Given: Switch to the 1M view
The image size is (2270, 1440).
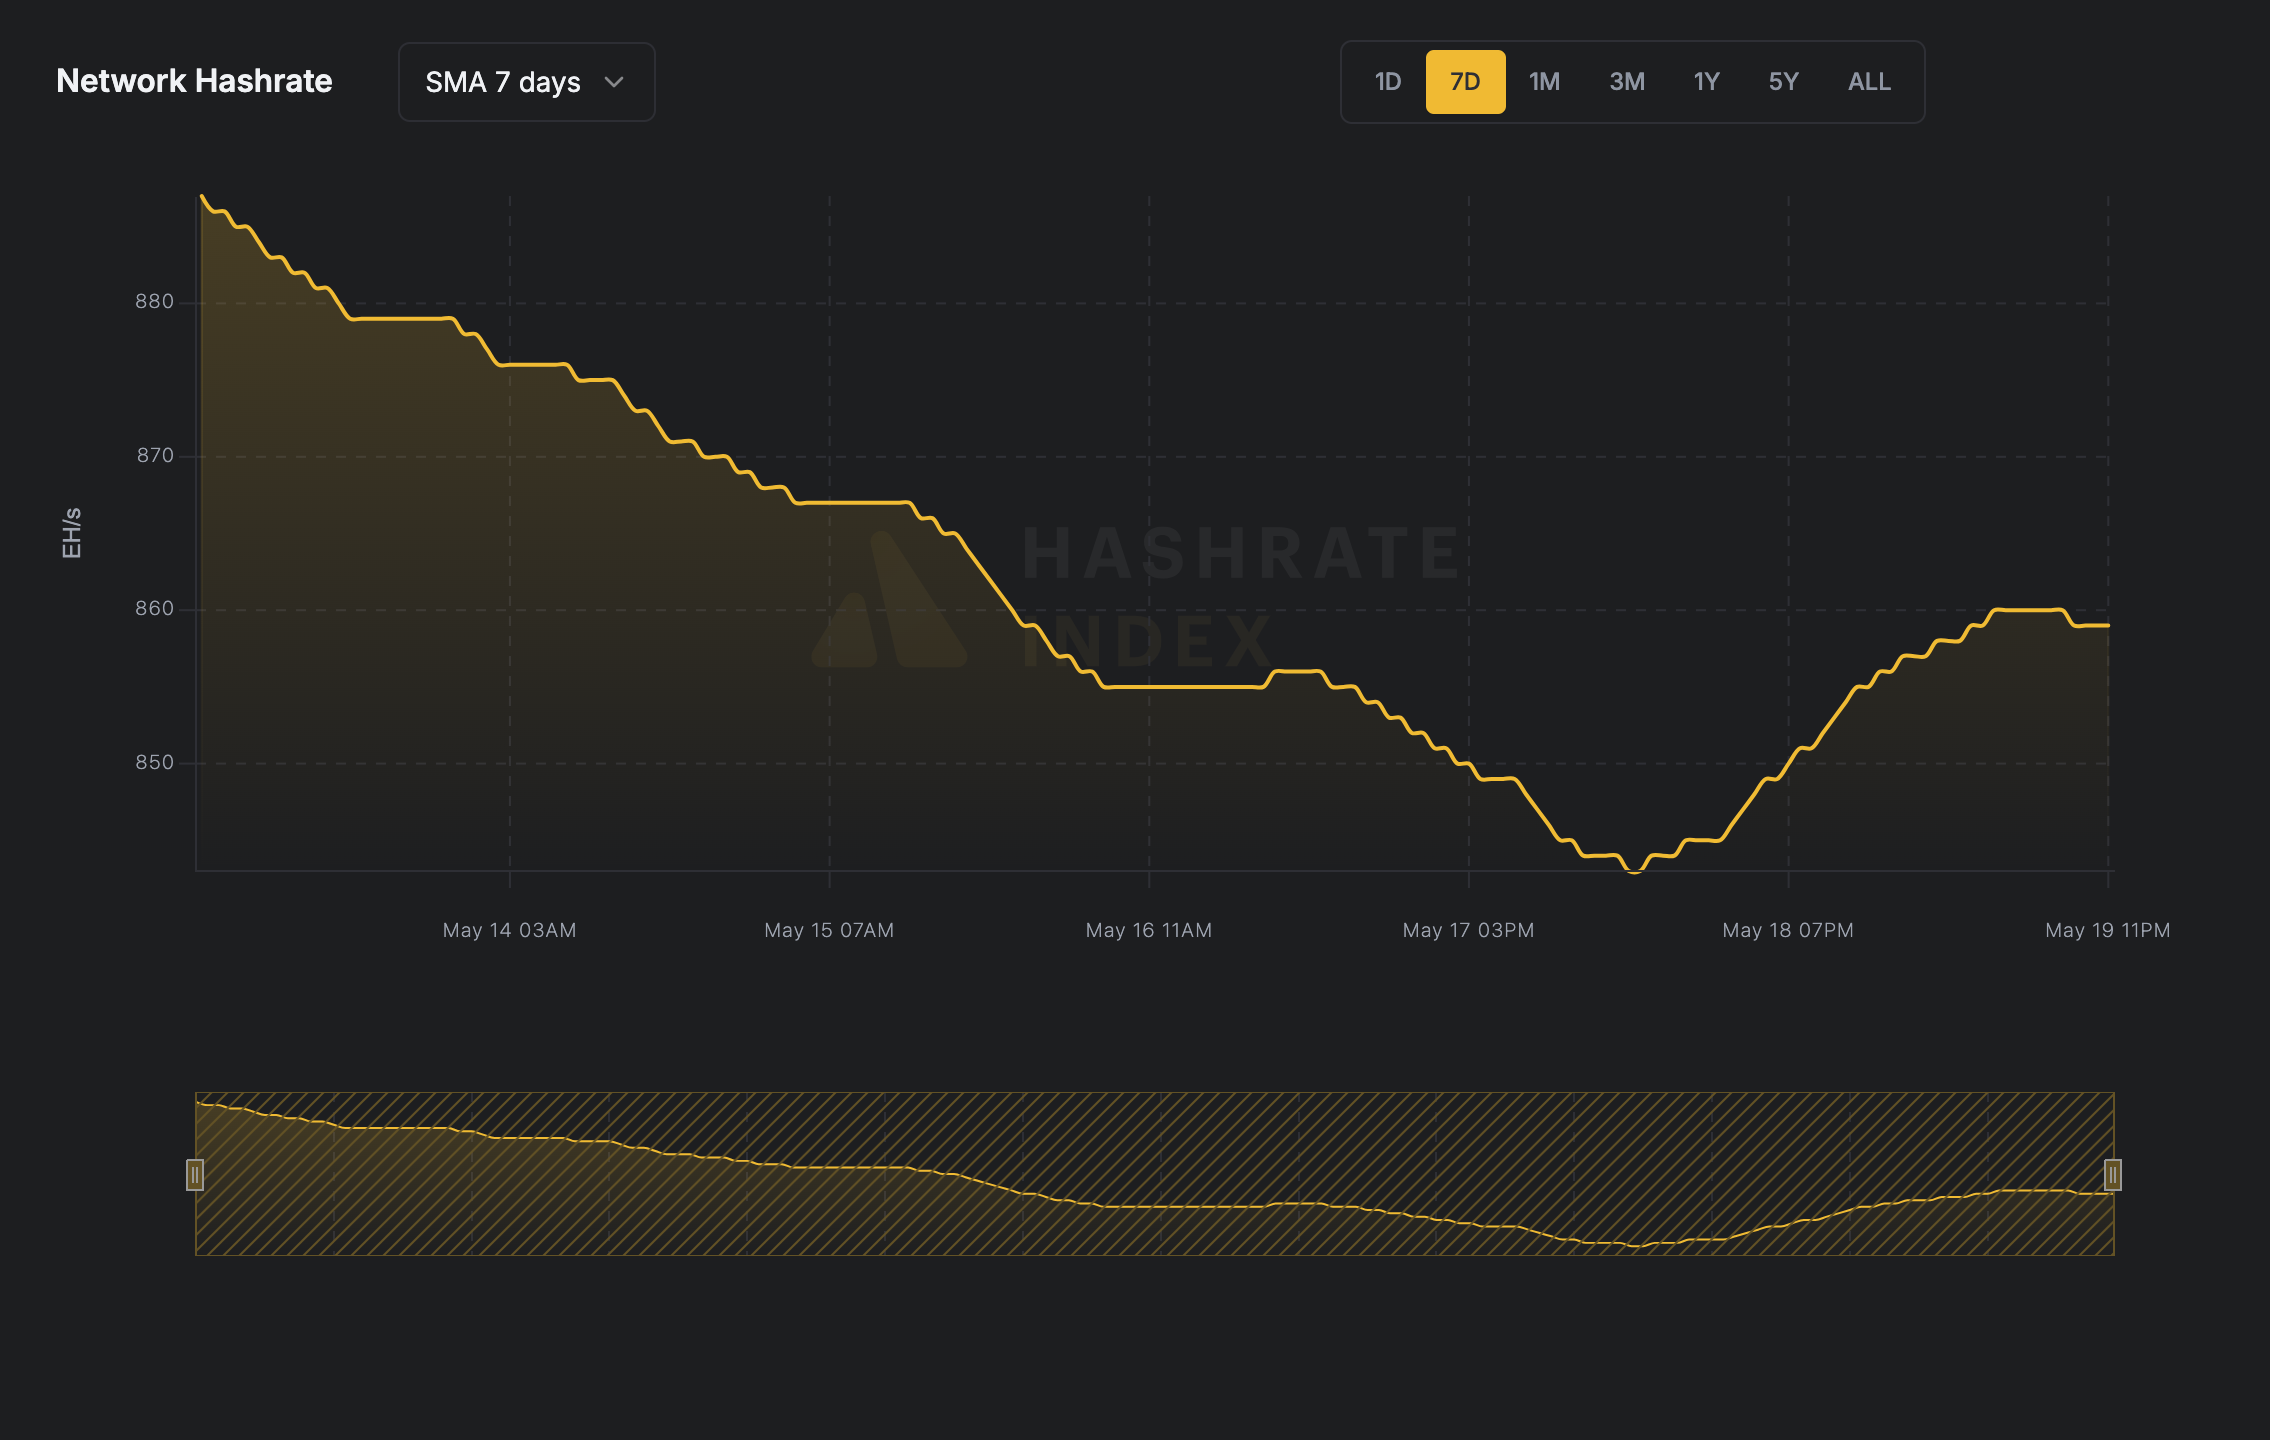Looking at the screenshot, I should [1544, 82].
